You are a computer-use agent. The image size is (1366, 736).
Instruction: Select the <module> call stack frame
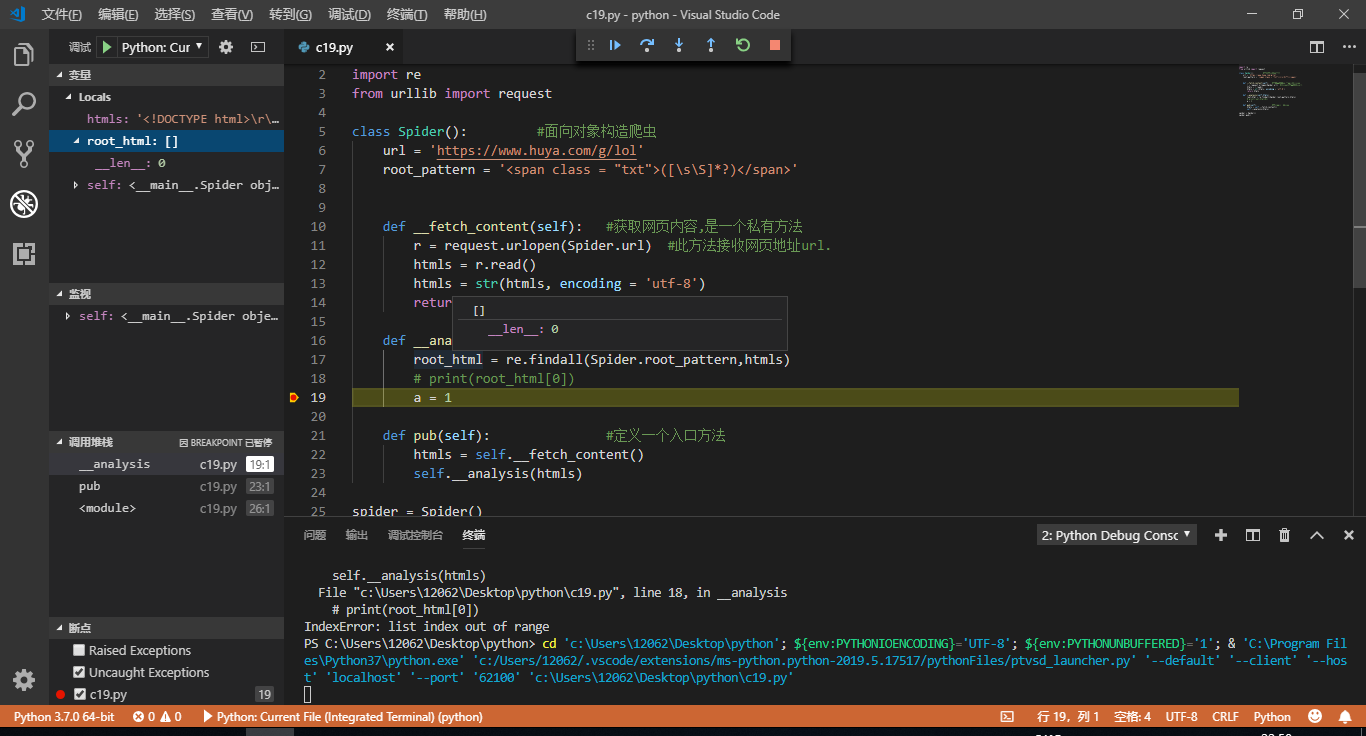point(167,508)
